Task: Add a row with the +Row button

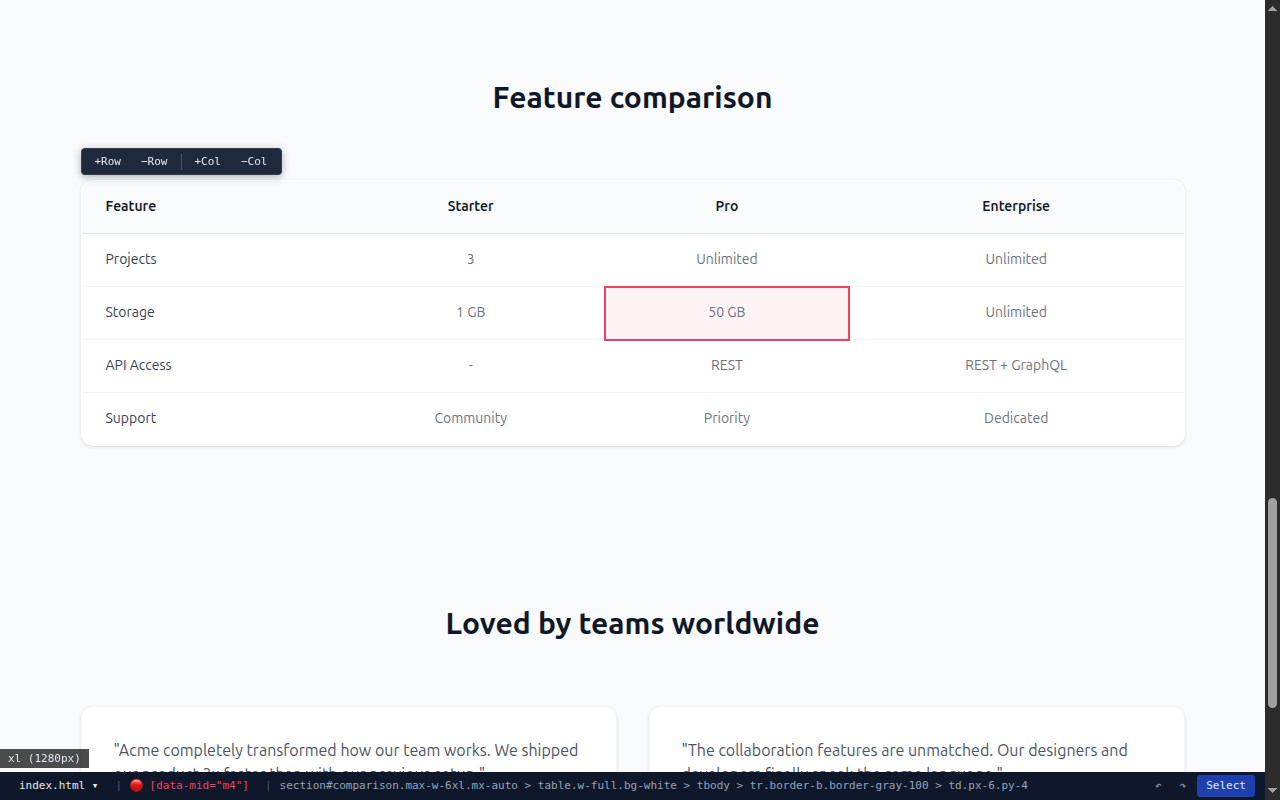Action: coord(108,161)
